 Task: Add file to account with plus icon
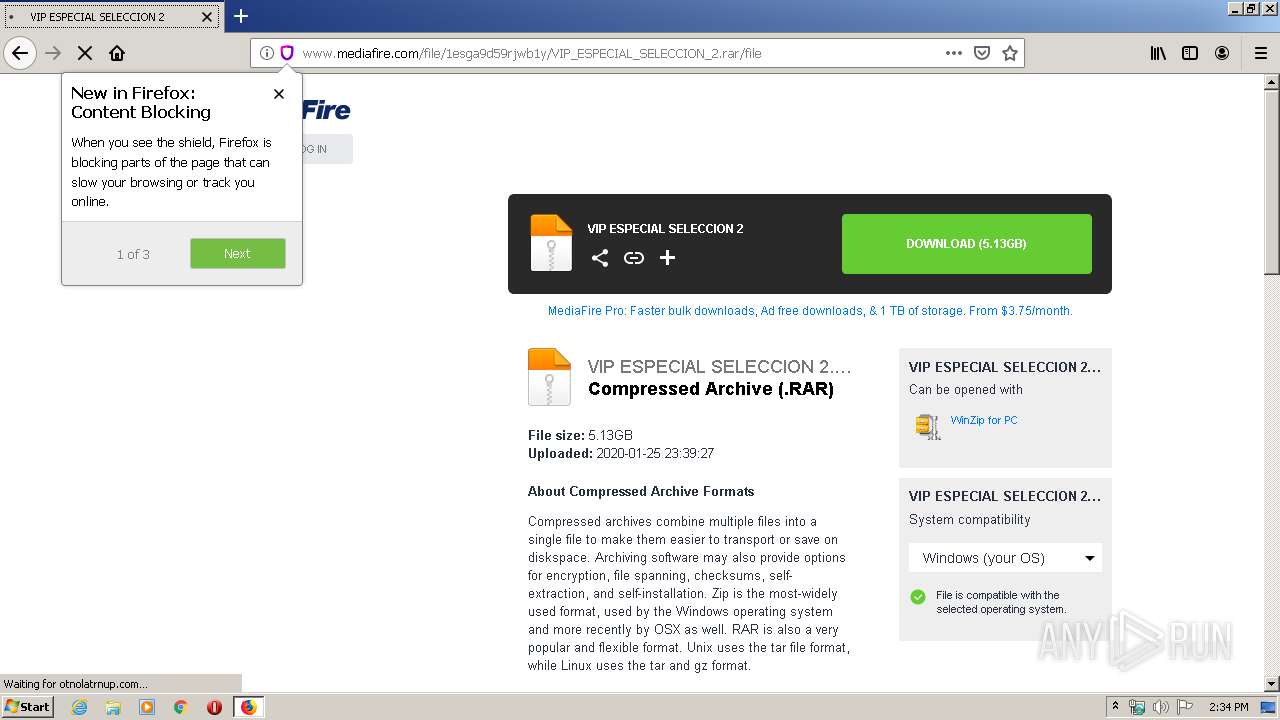pos(668,258)
